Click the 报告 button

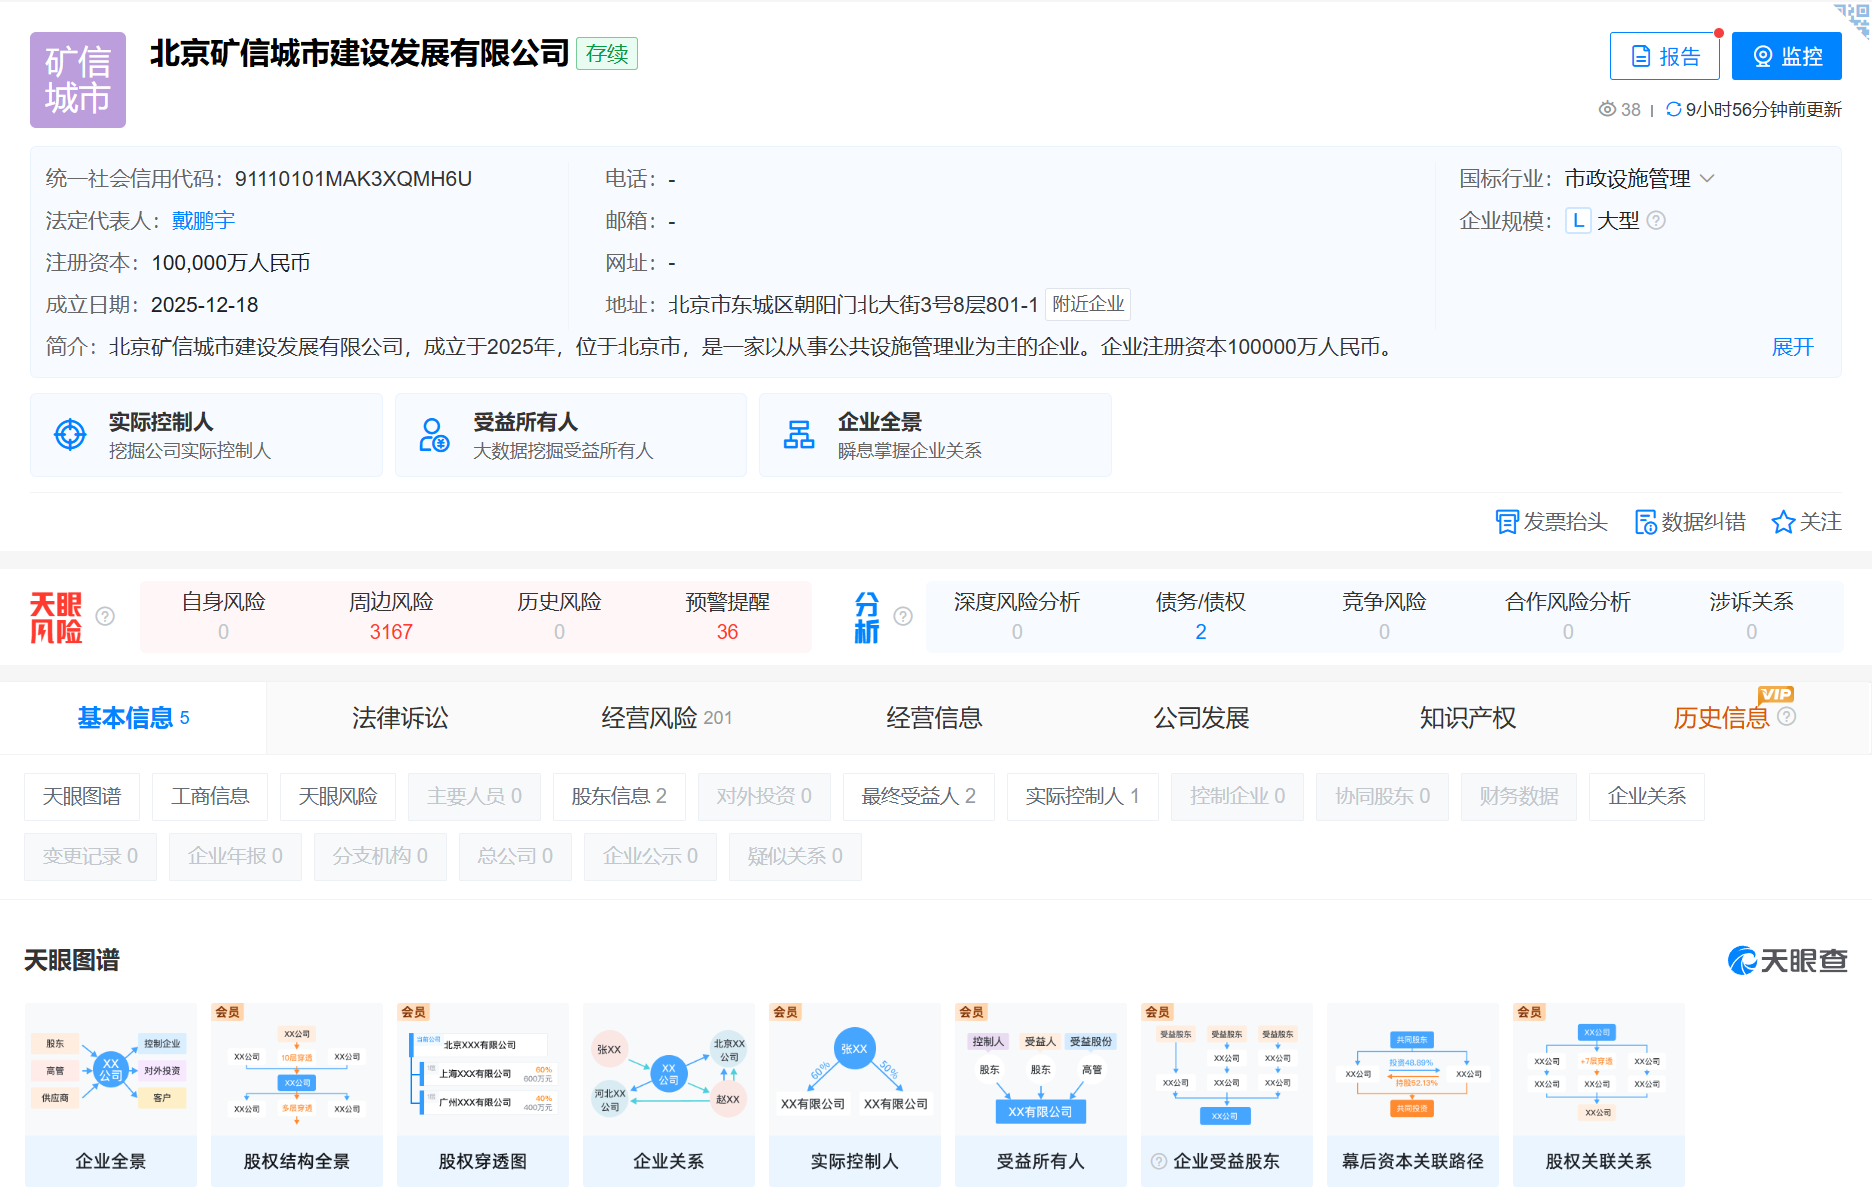pos(1665,56)
